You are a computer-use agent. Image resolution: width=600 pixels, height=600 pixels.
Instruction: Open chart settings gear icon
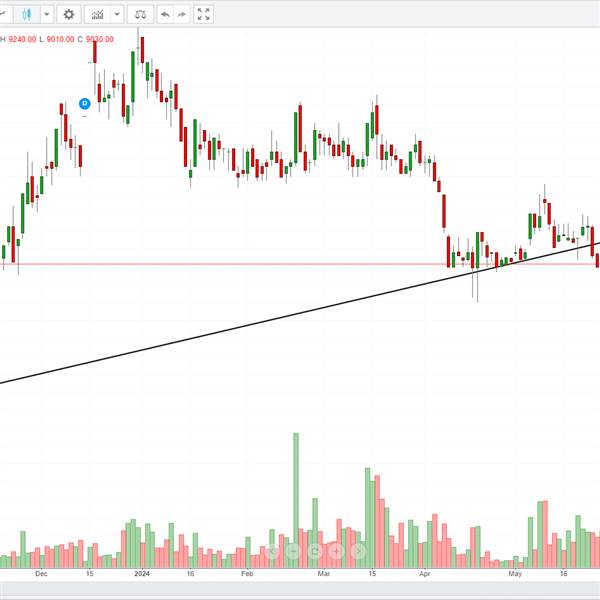68,15
